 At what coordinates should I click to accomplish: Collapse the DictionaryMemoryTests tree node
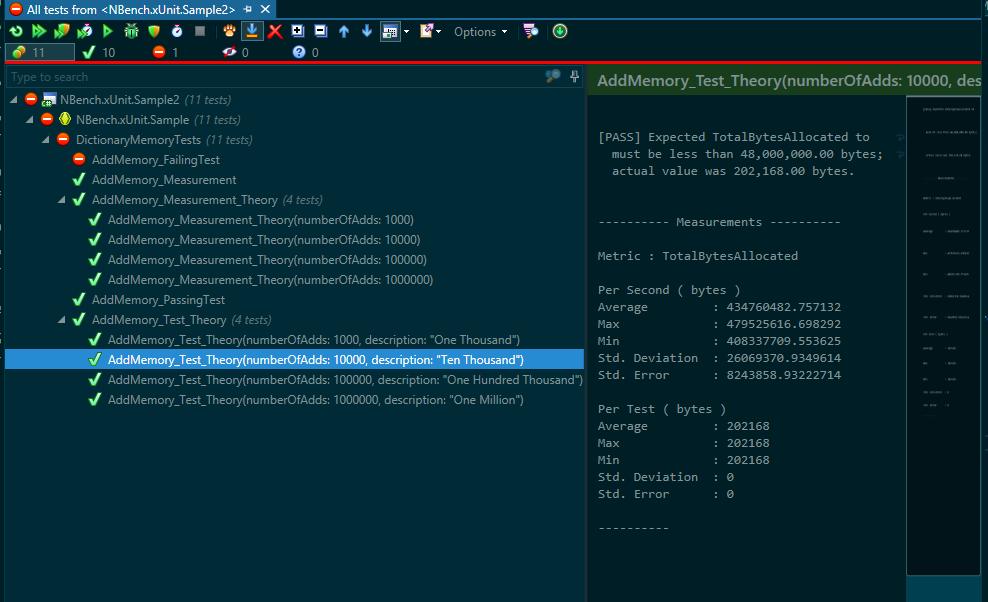pyautogui.click(x=47, y=140)
